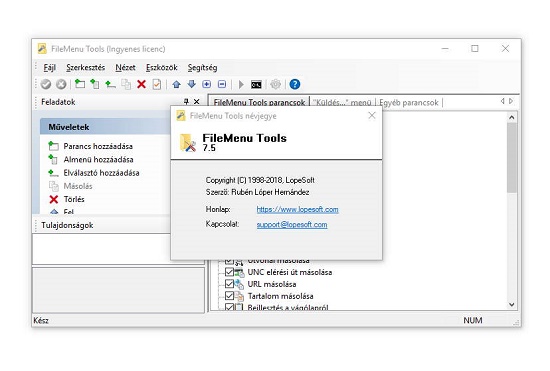Click the left tab-scroll arrow
Viewport: 550px width, 371px height.
[502, 101]
